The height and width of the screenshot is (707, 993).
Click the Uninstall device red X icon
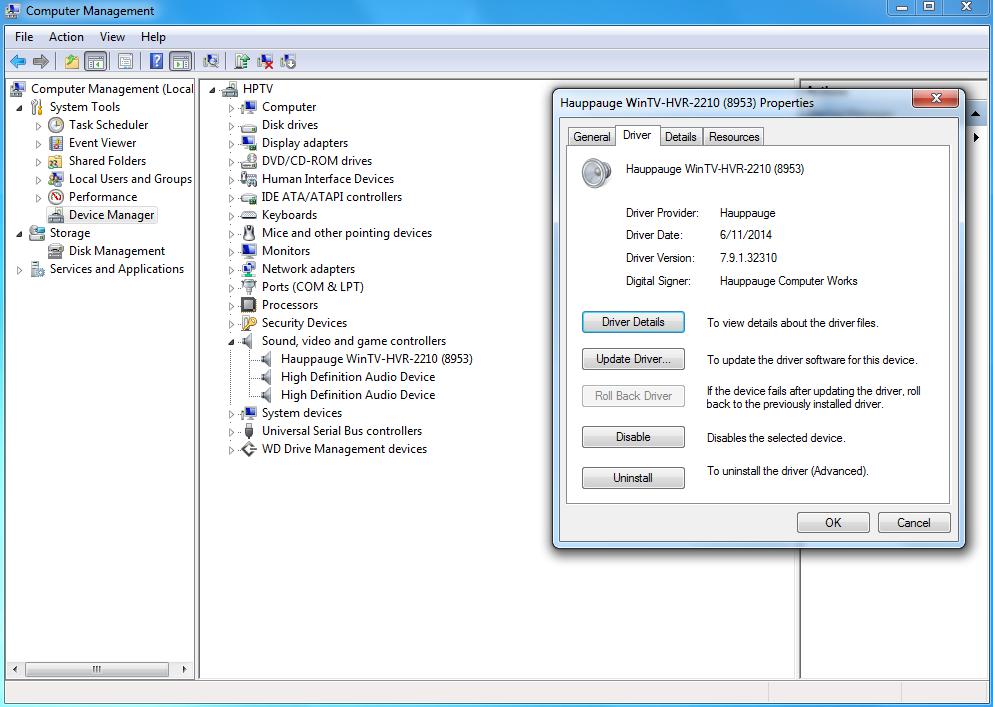point(265,62)
